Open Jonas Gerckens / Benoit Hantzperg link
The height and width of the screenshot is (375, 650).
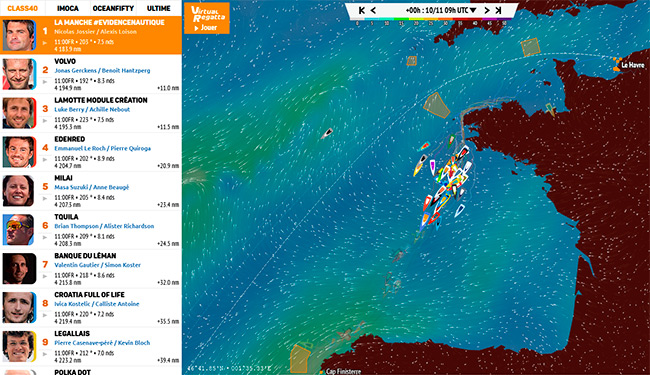click(x=102, y=70)
